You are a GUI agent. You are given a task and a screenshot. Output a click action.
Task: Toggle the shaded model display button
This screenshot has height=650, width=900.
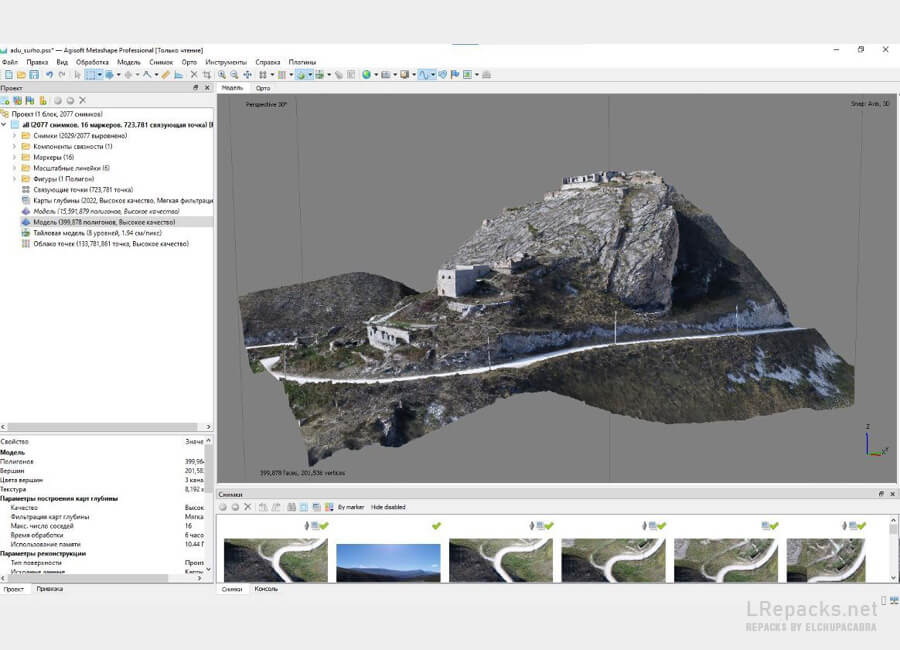point(301,75)
